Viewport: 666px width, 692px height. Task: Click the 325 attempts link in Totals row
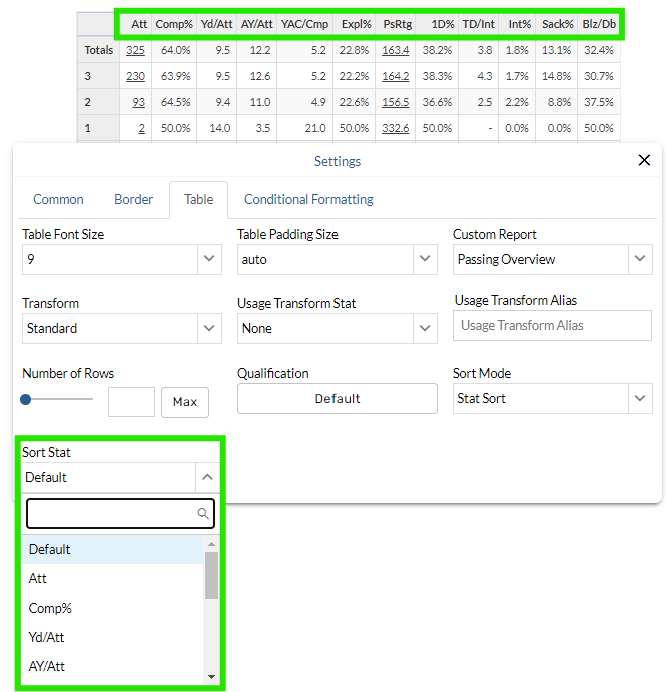click(134, 49)
